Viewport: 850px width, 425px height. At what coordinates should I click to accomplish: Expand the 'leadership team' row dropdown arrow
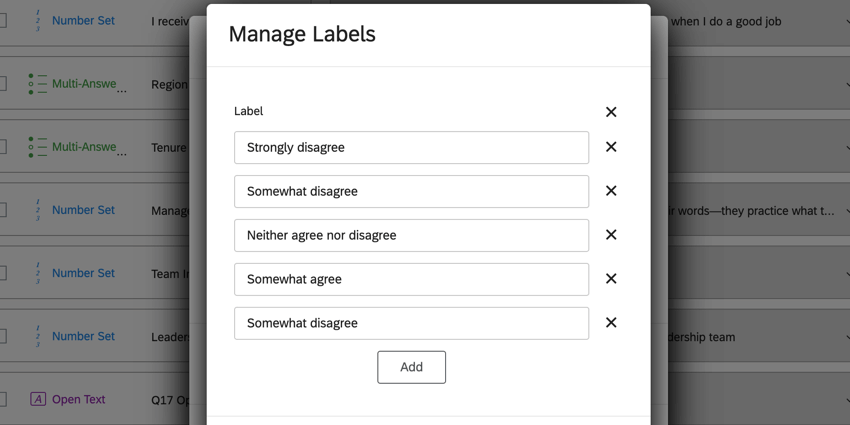846,337
